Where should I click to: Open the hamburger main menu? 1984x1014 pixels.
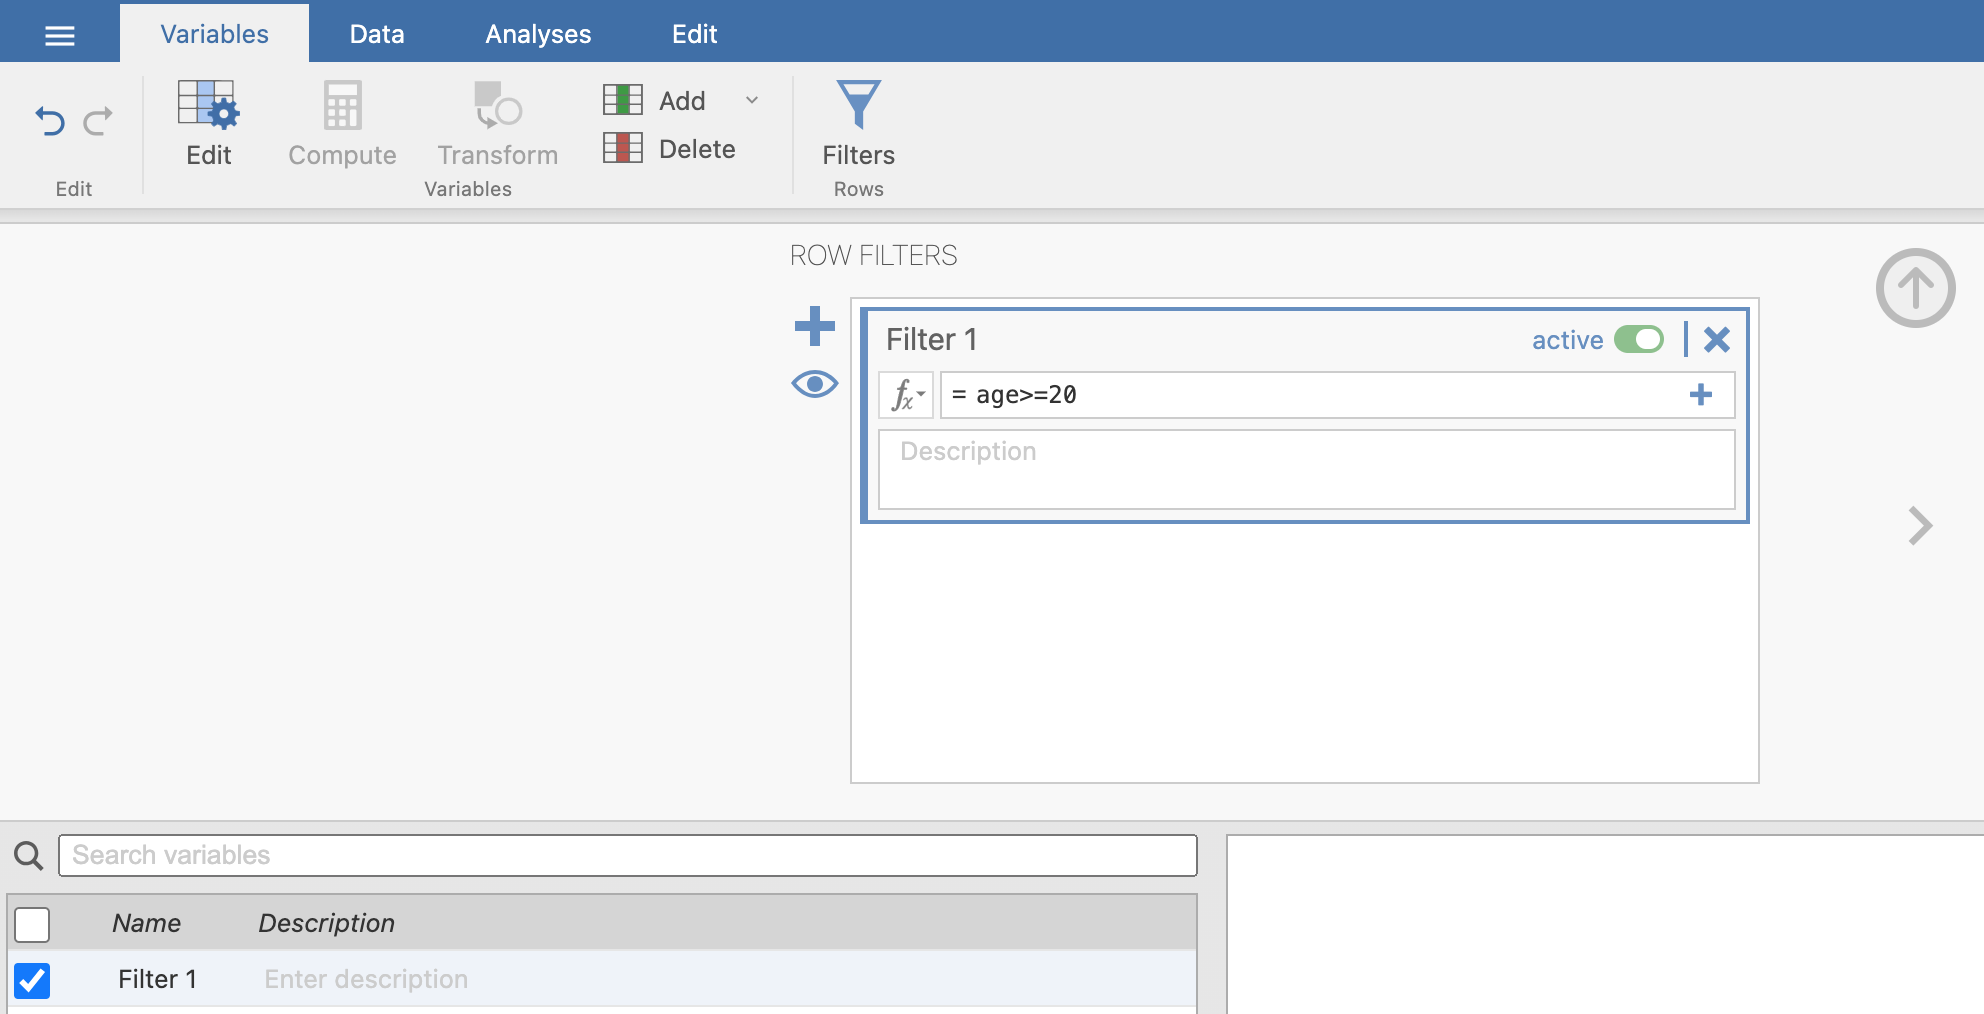pos(59,33)
